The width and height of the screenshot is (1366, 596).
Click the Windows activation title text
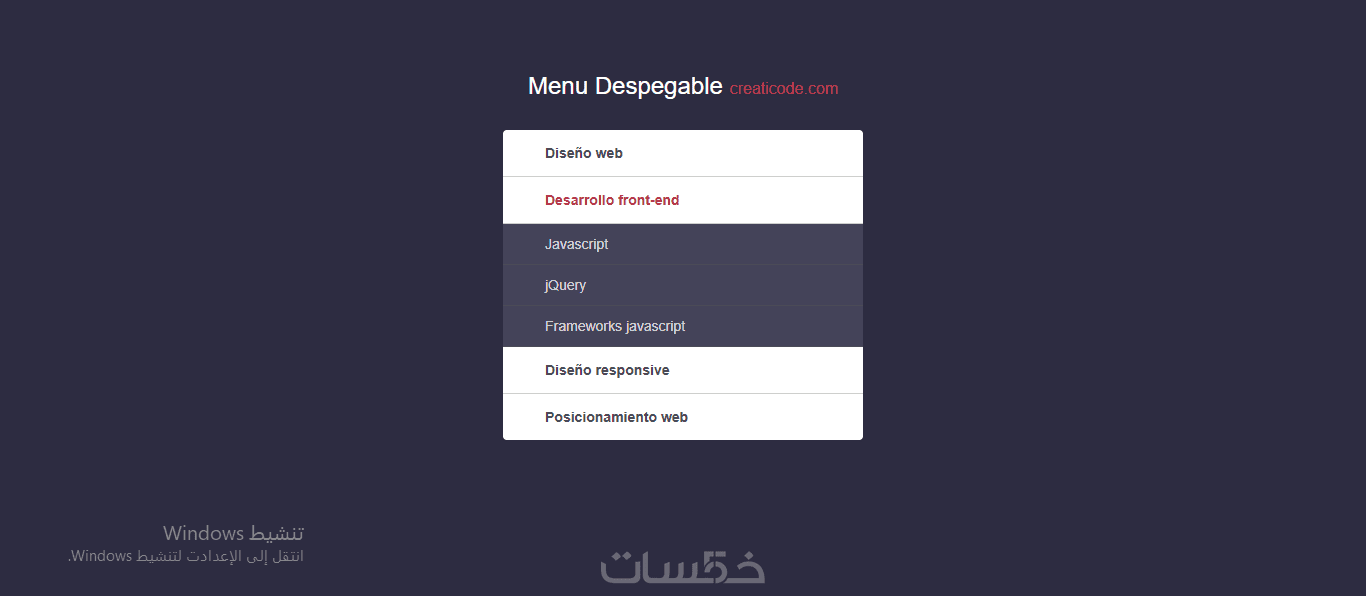(x=233, y=533)
